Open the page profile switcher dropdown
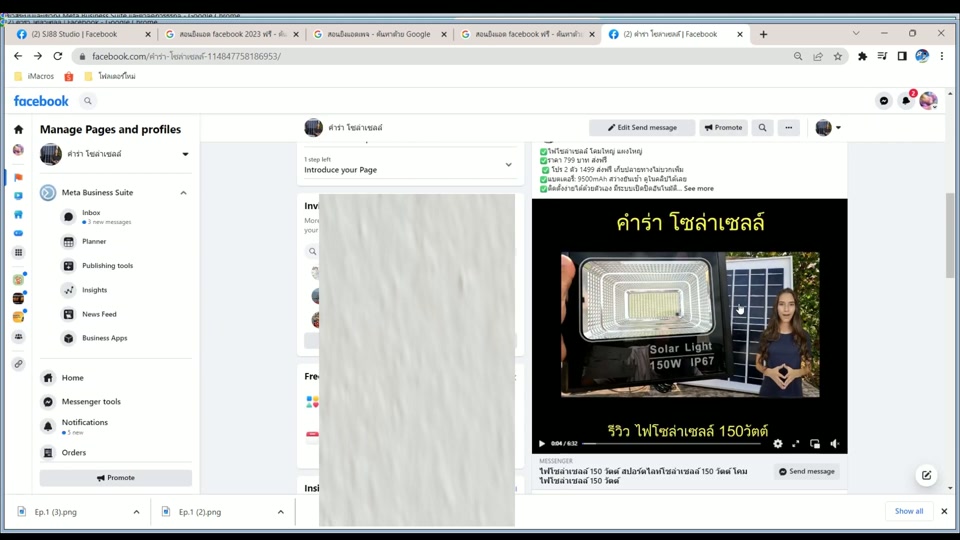 185,155
